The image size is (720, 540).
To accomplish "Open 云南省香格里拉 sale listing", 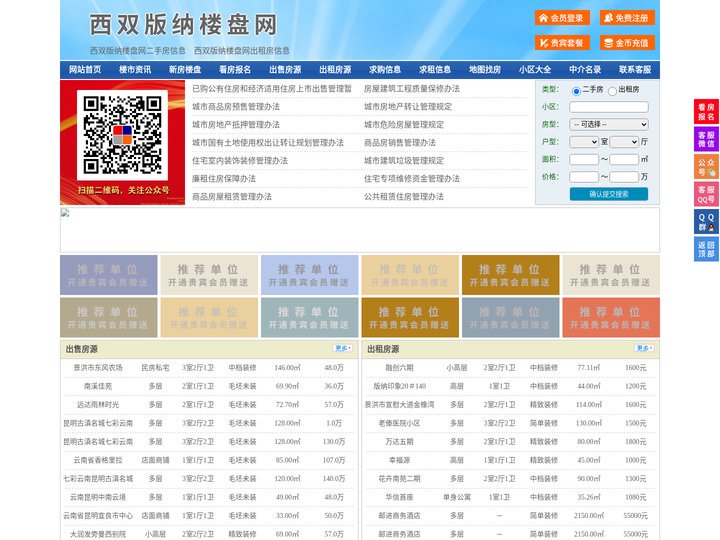I will (98, 460).
